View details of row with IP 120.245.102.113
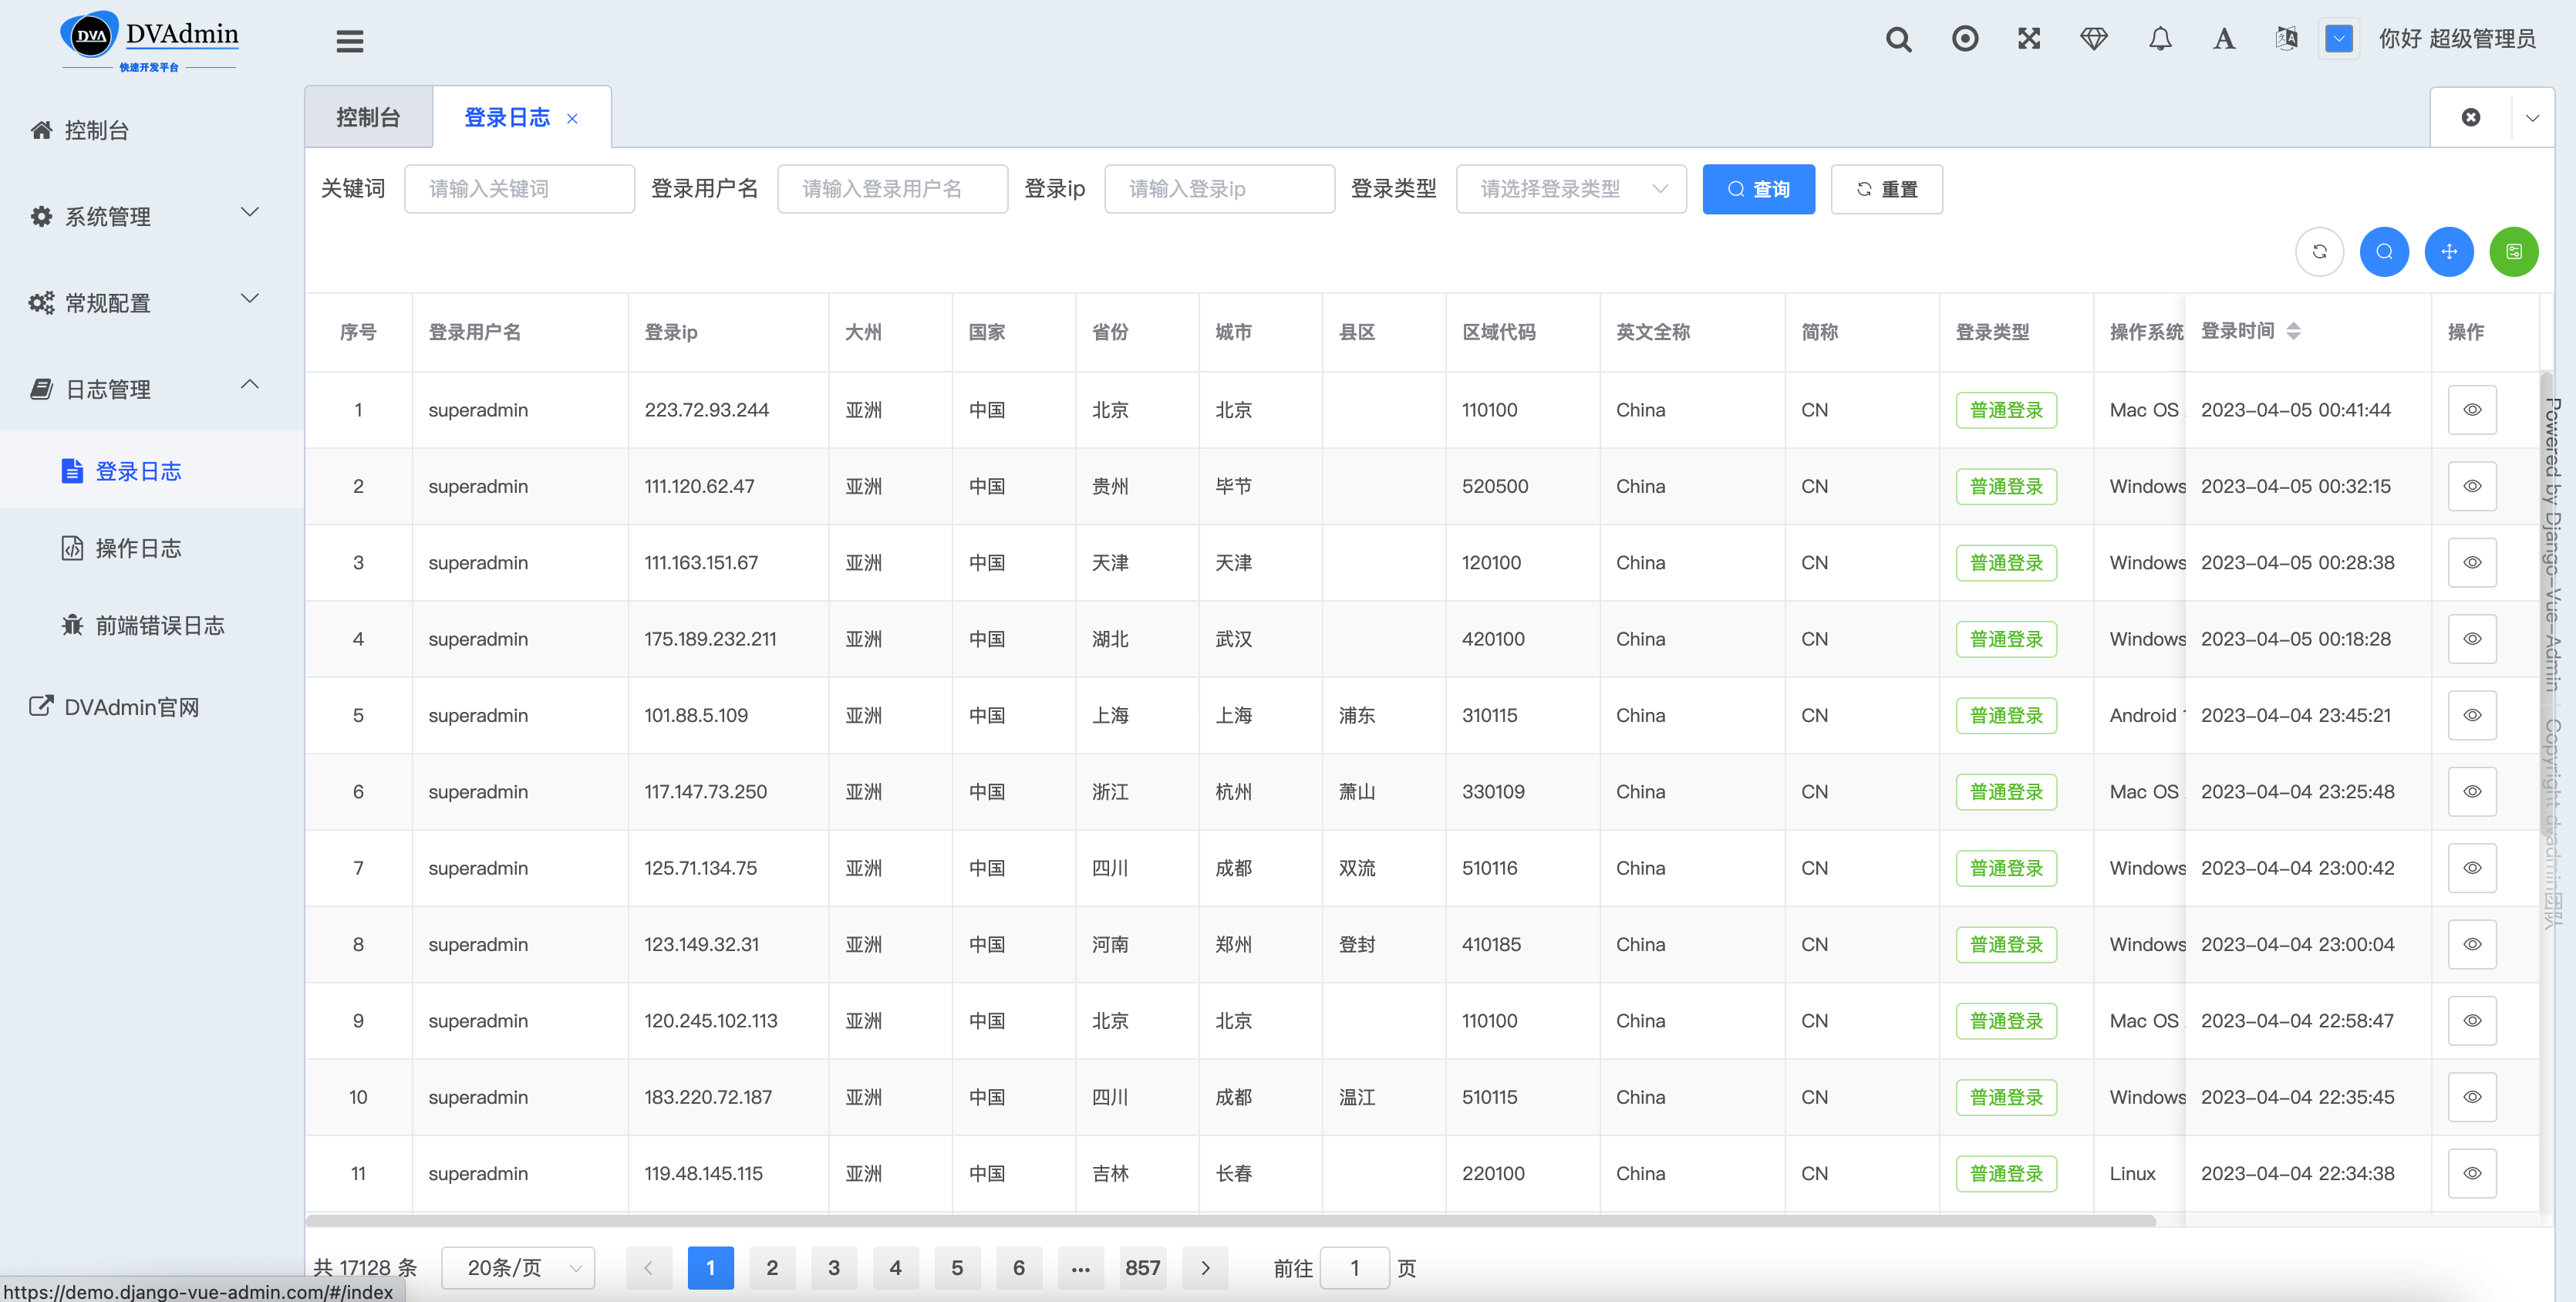 click(x=2471, y=1020)
